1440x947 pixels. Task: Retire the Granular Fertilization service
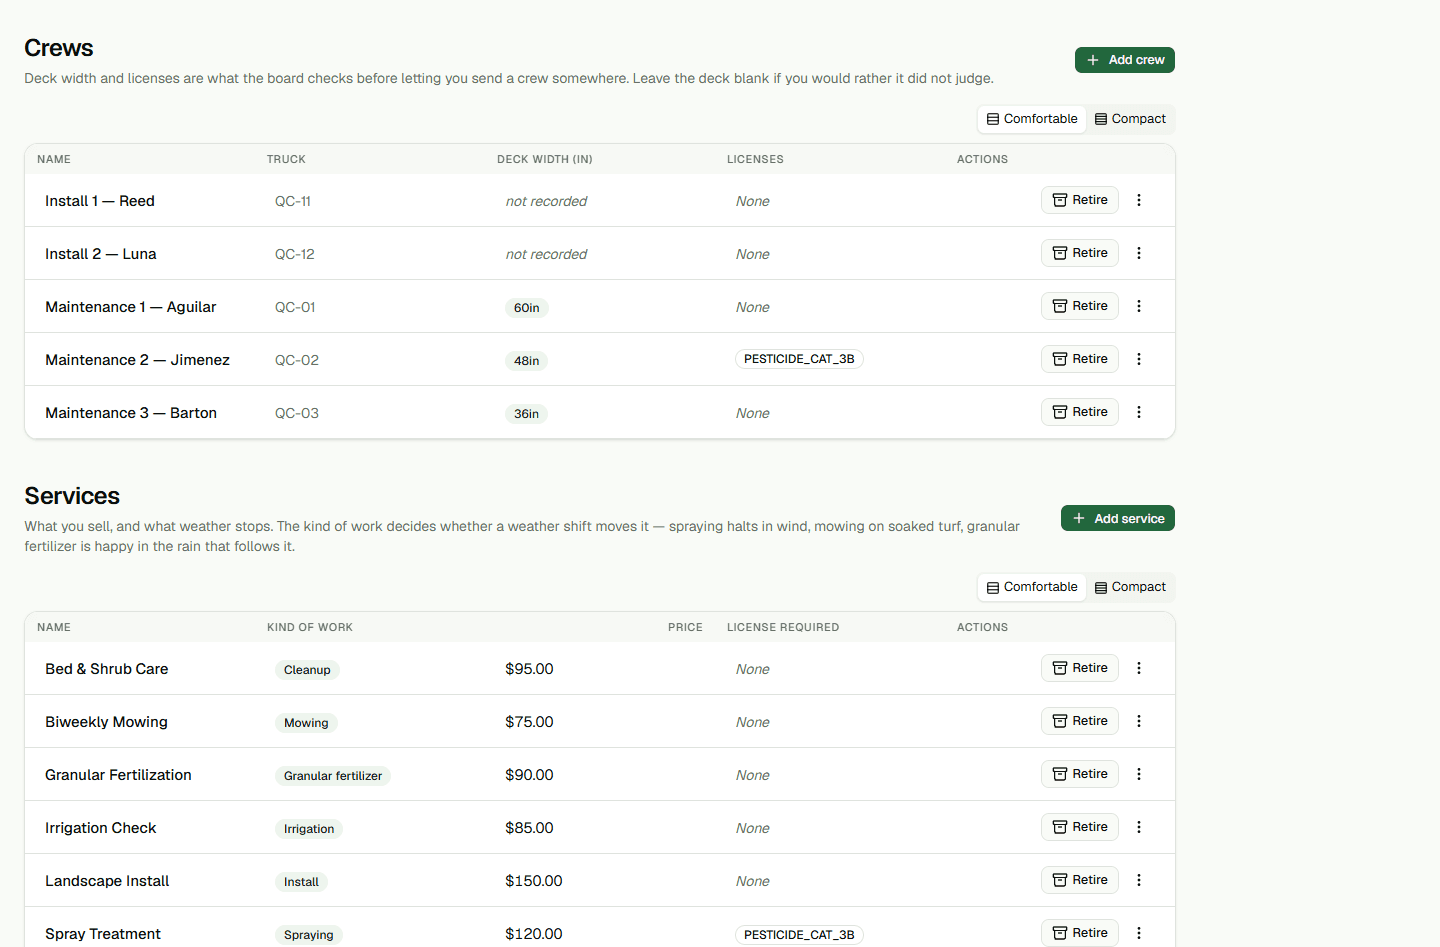(1080, 774)
